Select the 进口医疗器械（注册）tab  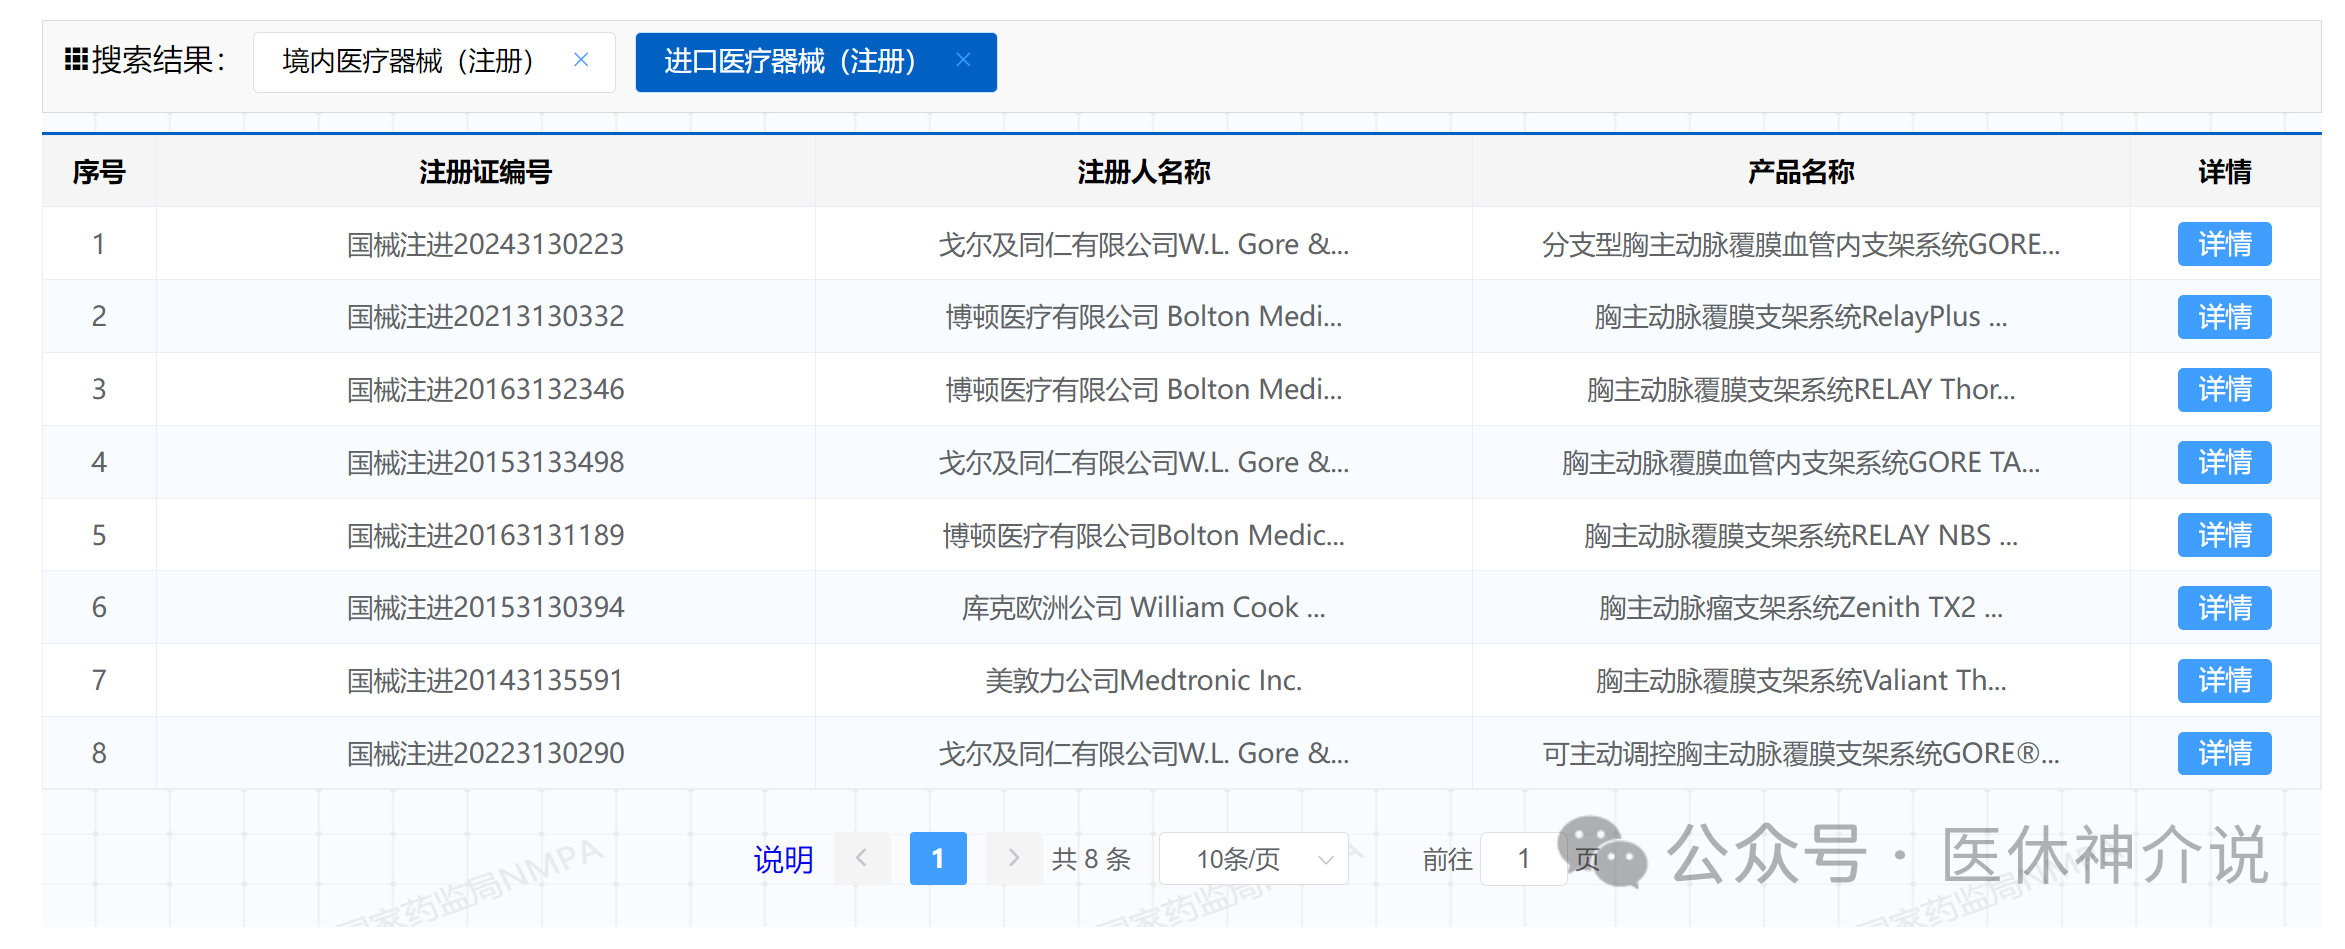(x=789, y=62)
